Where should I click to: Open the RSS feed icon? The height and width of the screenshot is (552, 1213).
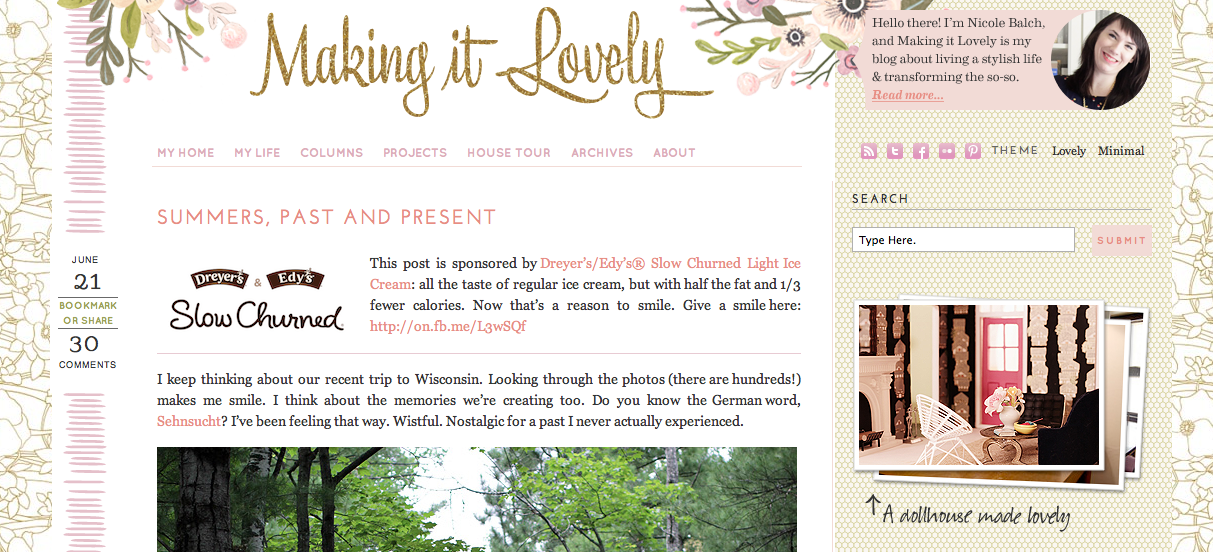coord(868,152)
